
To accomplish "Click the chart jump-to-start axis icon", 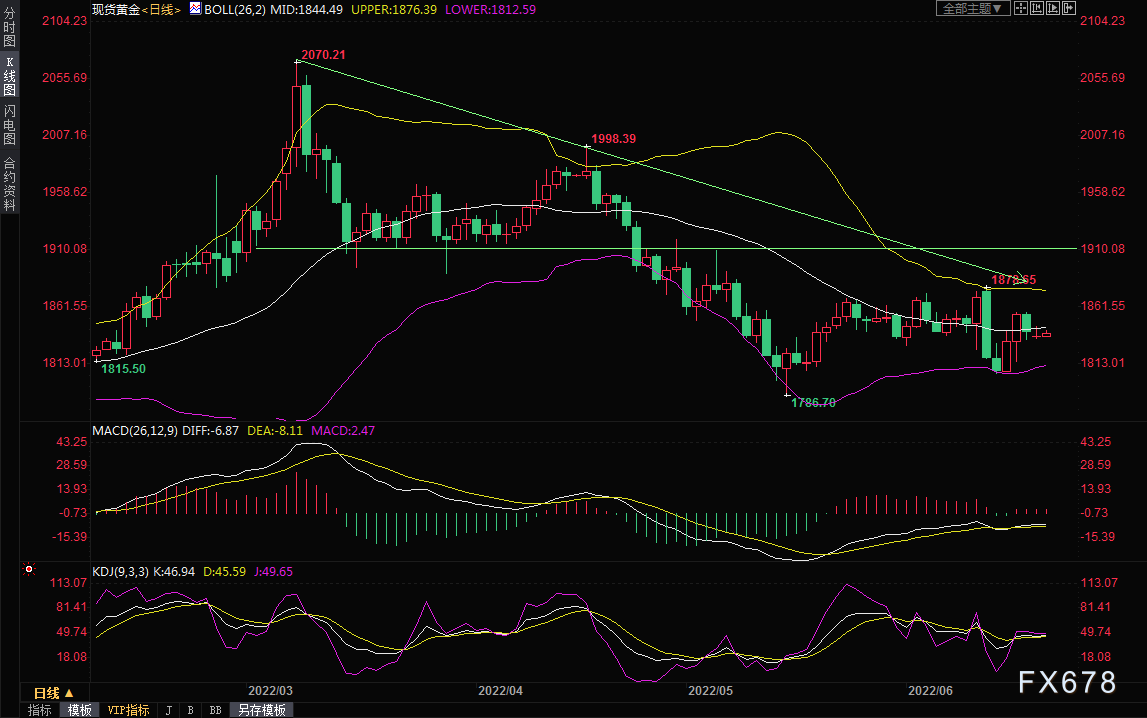I will point(1037,8).
